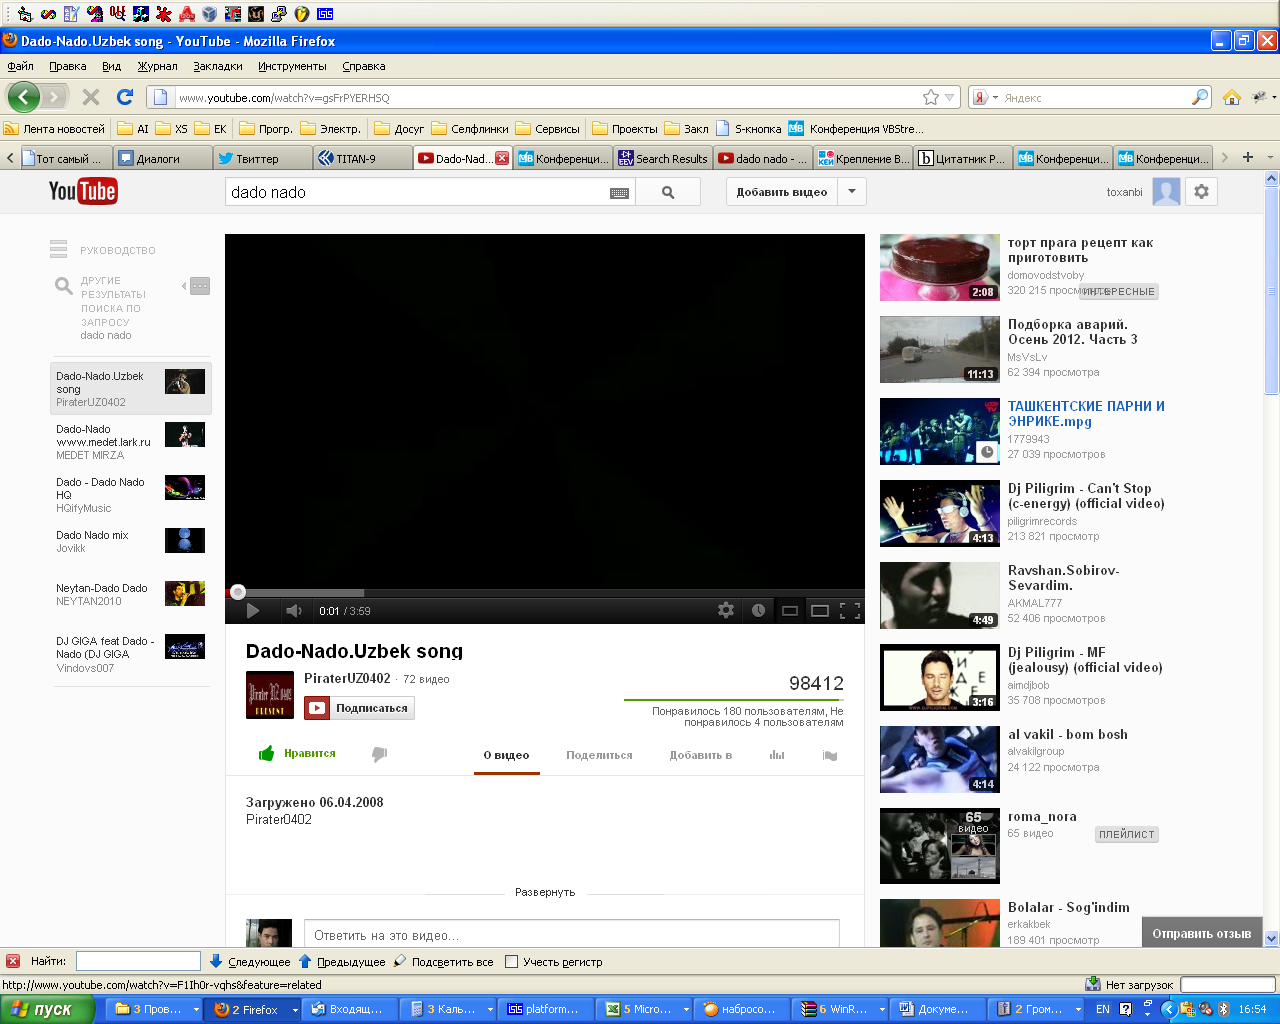1280x1024 pixels.
Task: Open video quality settings gear
Action: click(726, 611)
